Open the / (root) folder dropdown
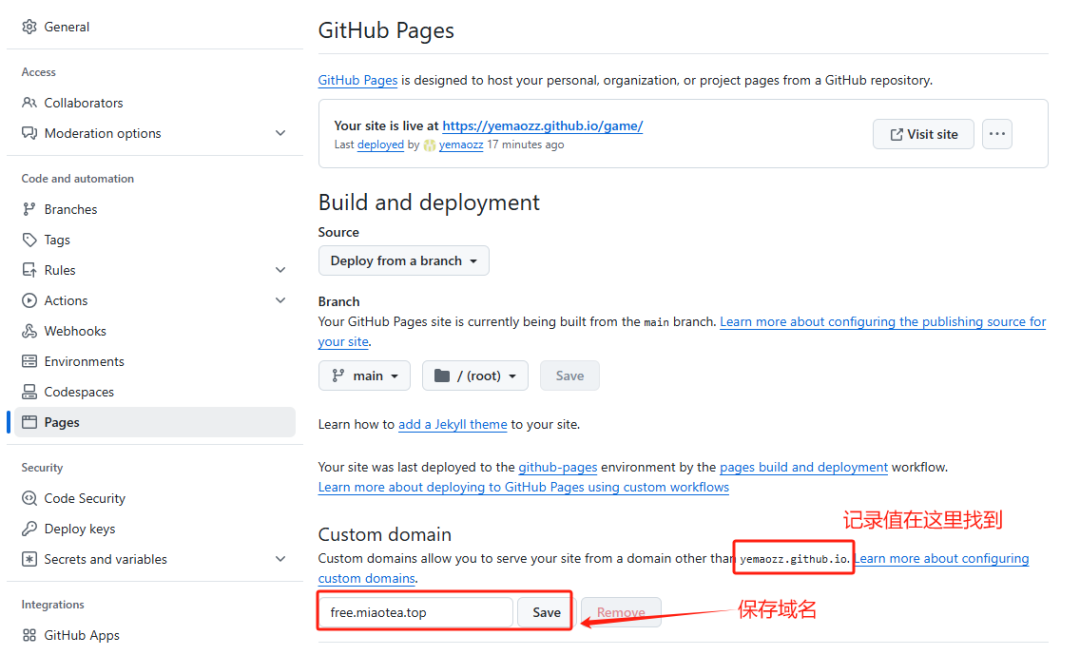 pos(475,375)
